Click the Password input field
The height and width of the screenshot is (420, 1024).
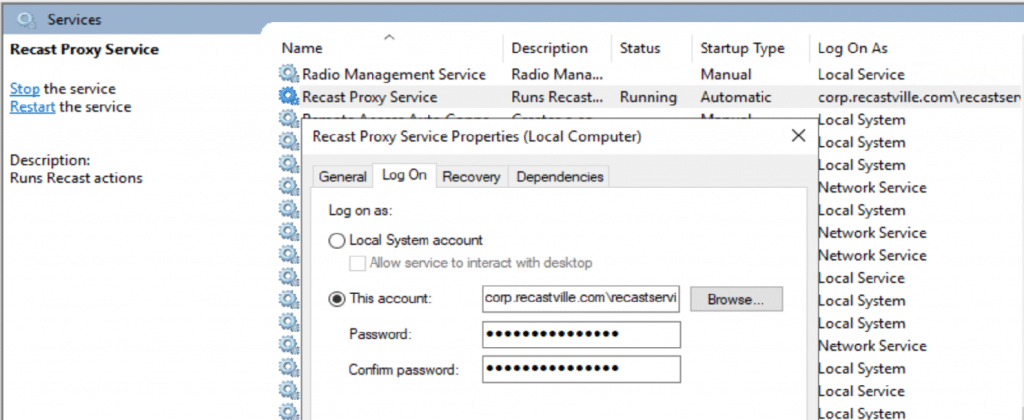(580, 334)
